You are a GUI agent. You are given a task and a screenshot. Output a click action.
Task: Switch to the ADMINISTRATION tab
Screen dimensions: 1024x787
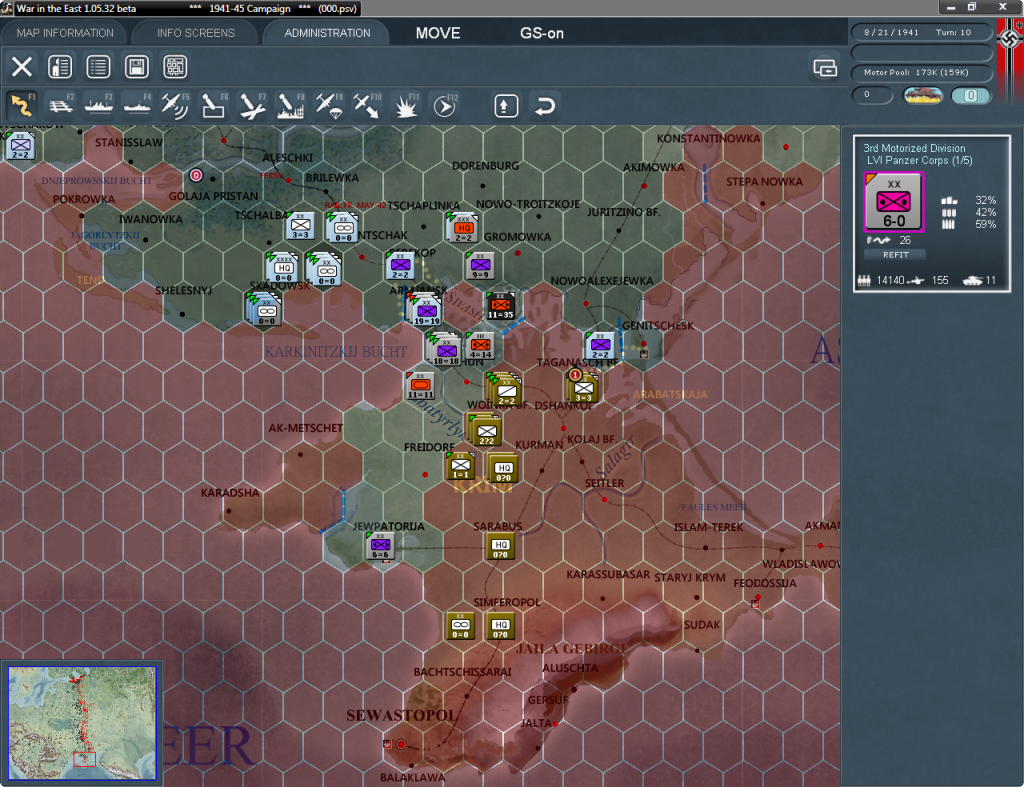tap(327, 33)
